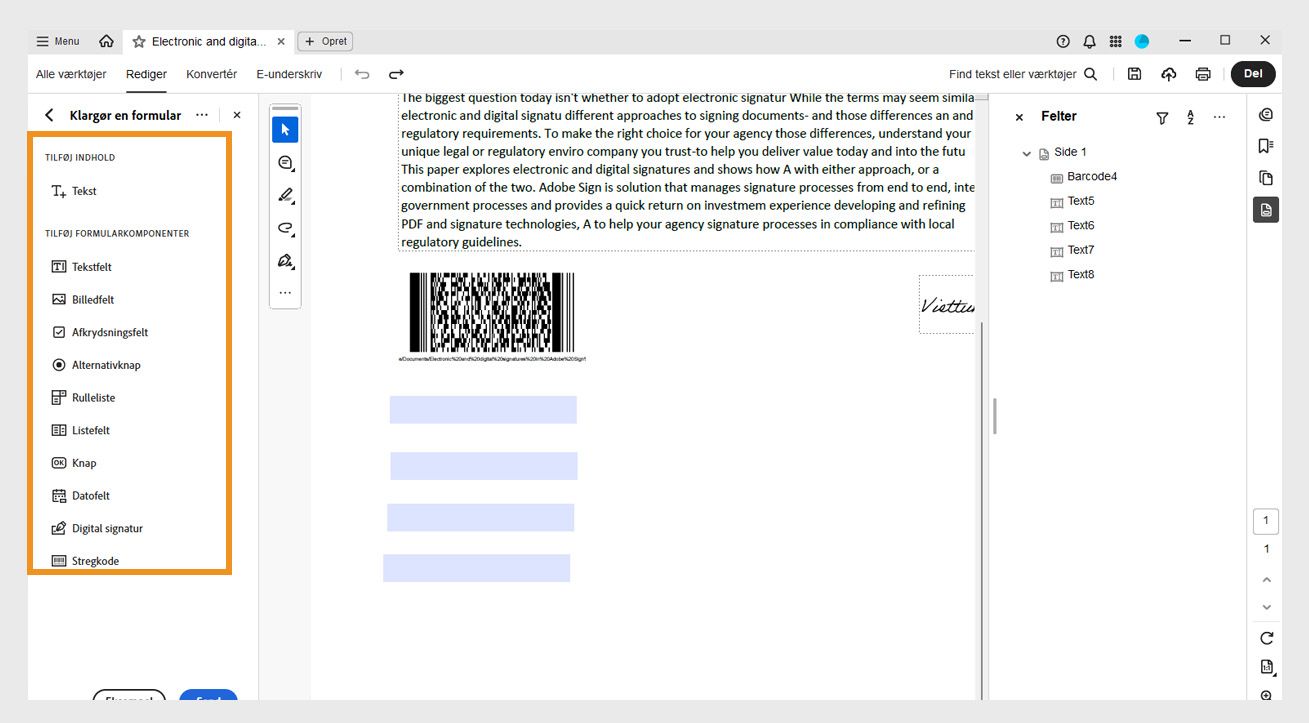Star the Electronic and digital document tab
The width and height of the screenshot is (1309, 723).
[139, 42]
